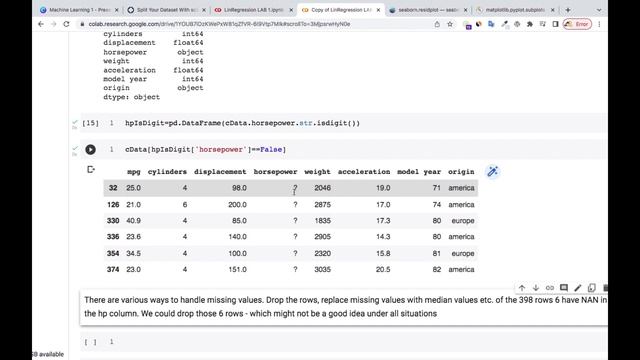Image resolution: width=640 pixels, height=360 pixels.
Task: Open the extensions puzzle icon
Action: click(530, 24)
